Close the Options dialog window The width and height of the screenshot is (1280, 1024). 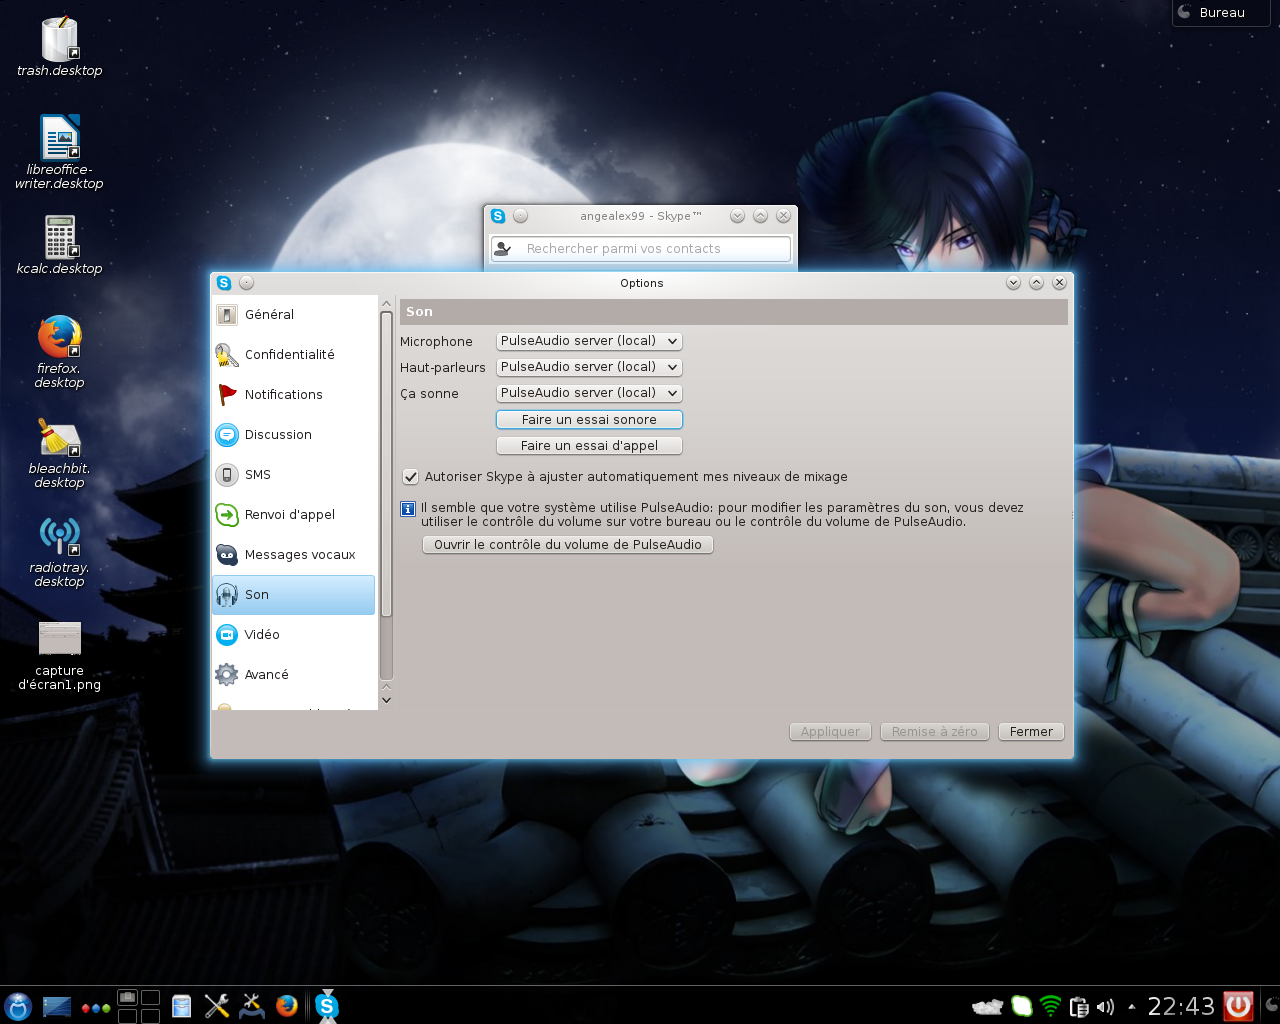[x=1059, y=283]
